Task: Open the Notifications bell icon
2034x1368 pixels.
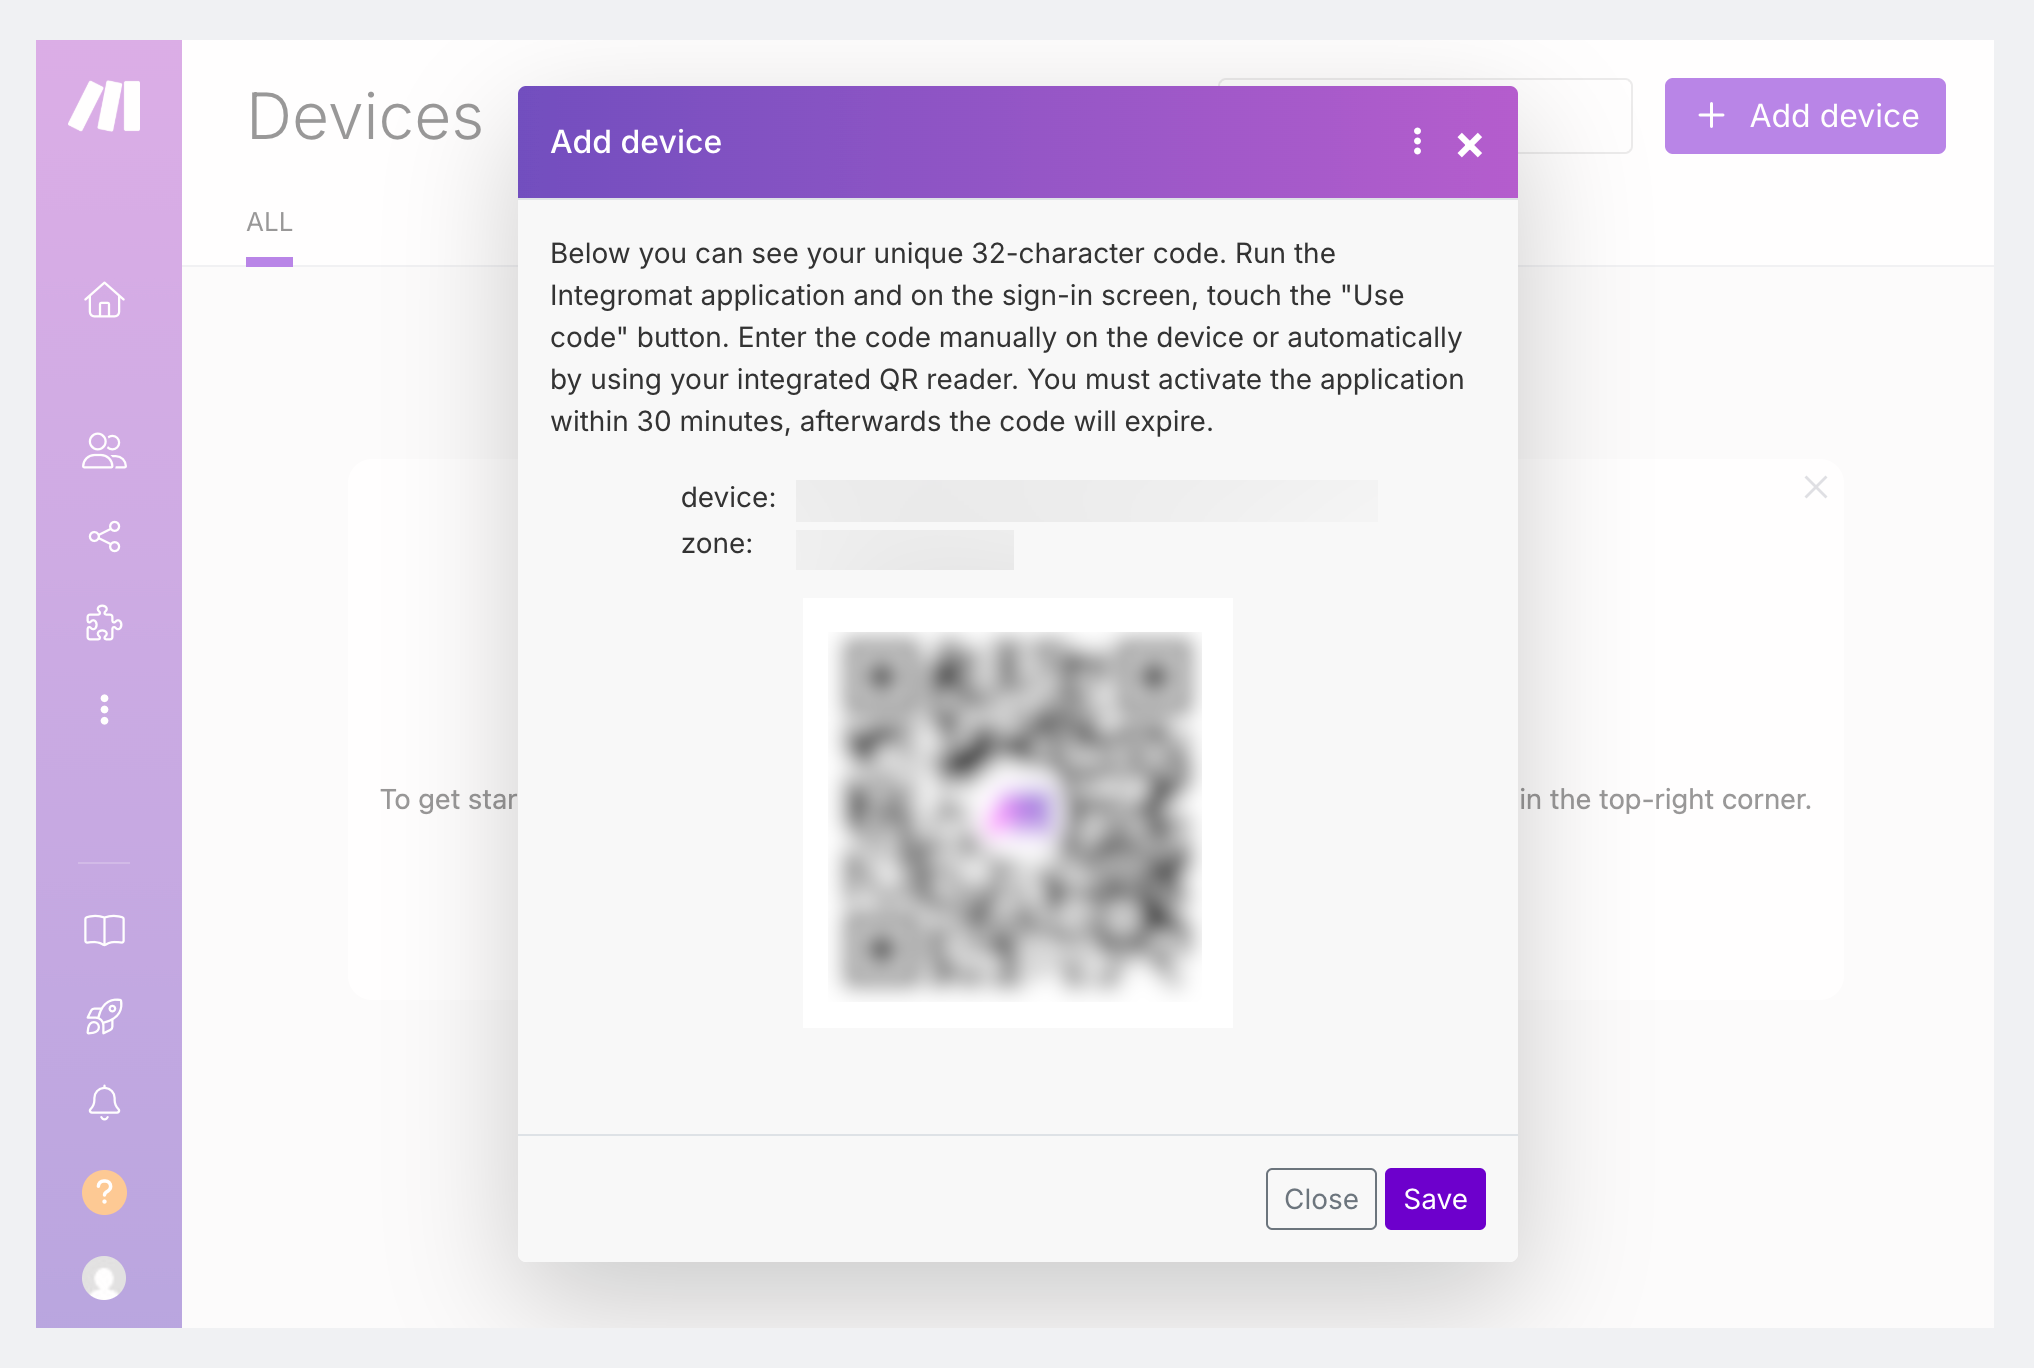Action: pos(104,1103)
